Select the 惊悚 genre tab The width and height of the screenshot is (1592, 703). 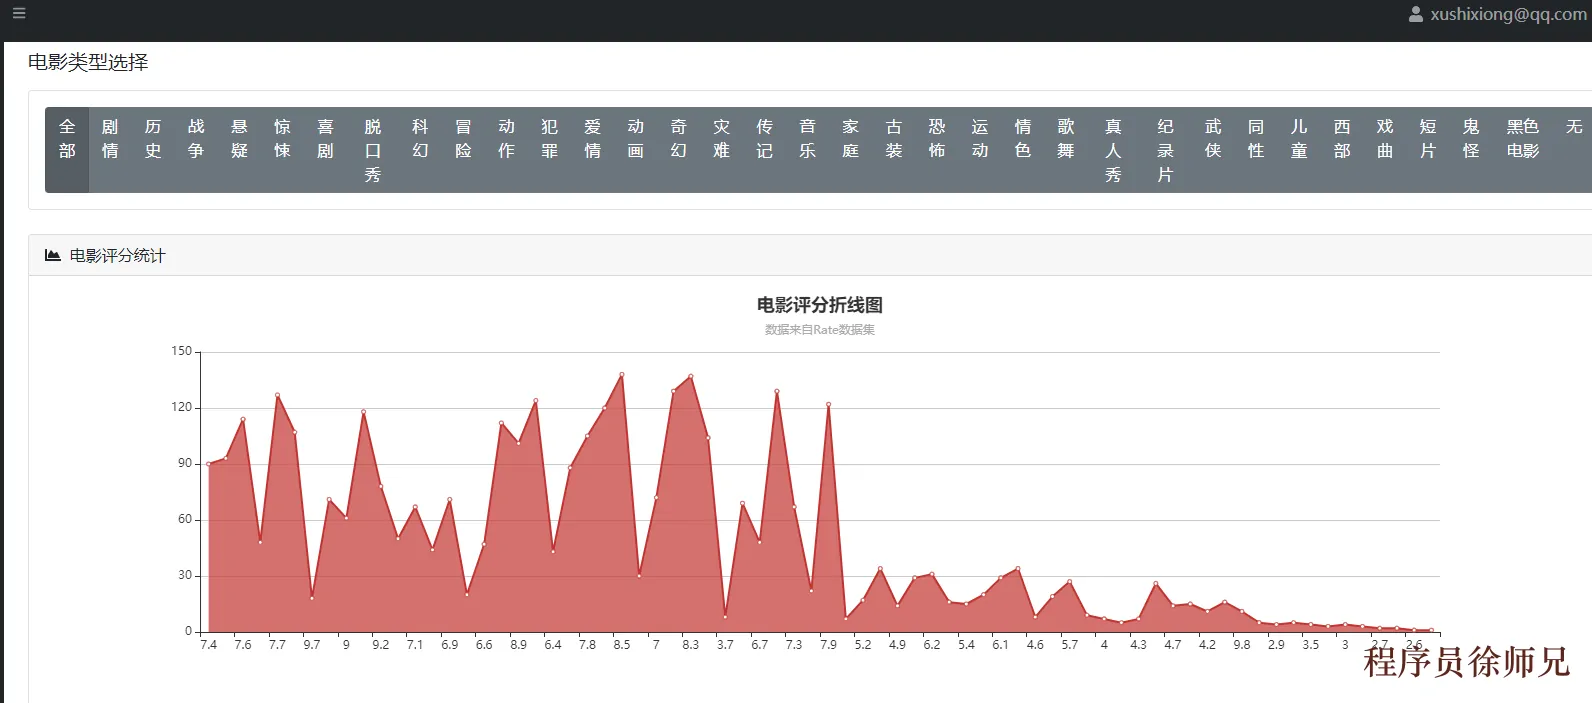click(282, 150)
